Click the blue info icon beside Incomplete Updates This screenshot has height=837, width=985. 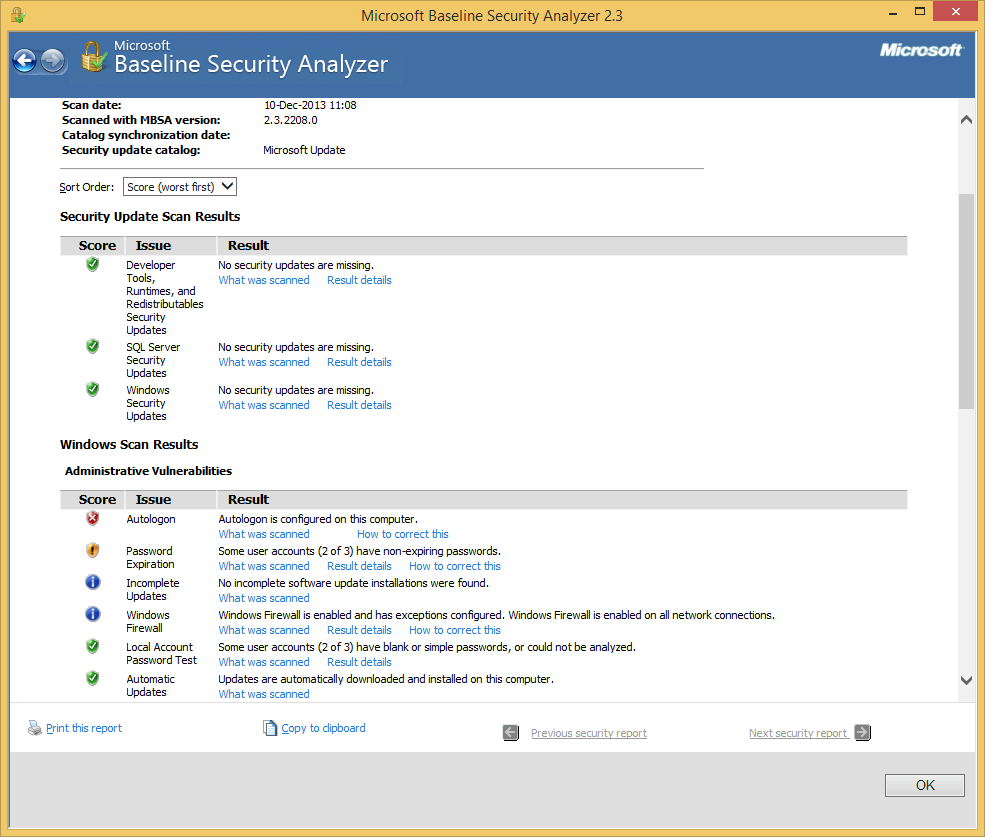point(92,582)
